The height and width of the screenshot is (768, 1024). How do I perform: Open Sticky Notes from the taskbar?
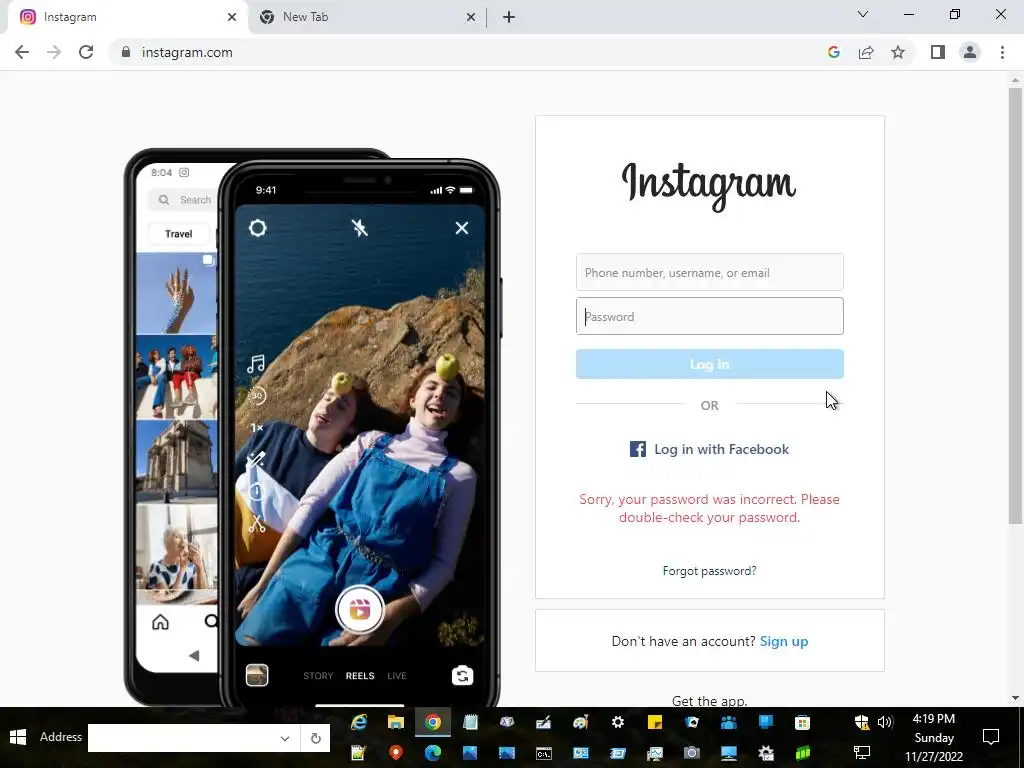[x=654, y=722]
